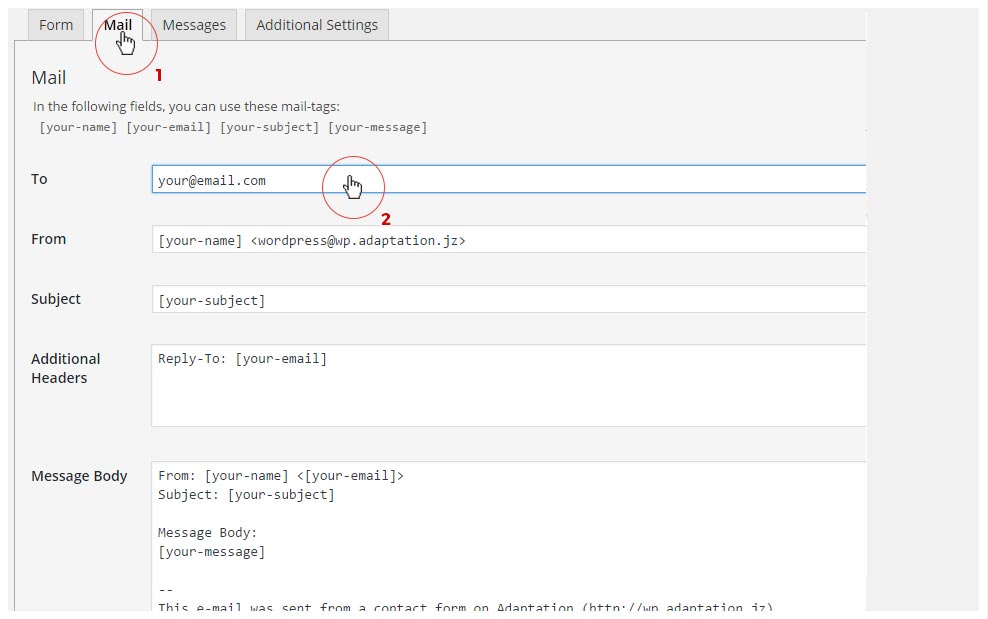Place cursor in the Message Body text area
The width and height of the screenshot is (988, 619).
(x=508, y=535)
